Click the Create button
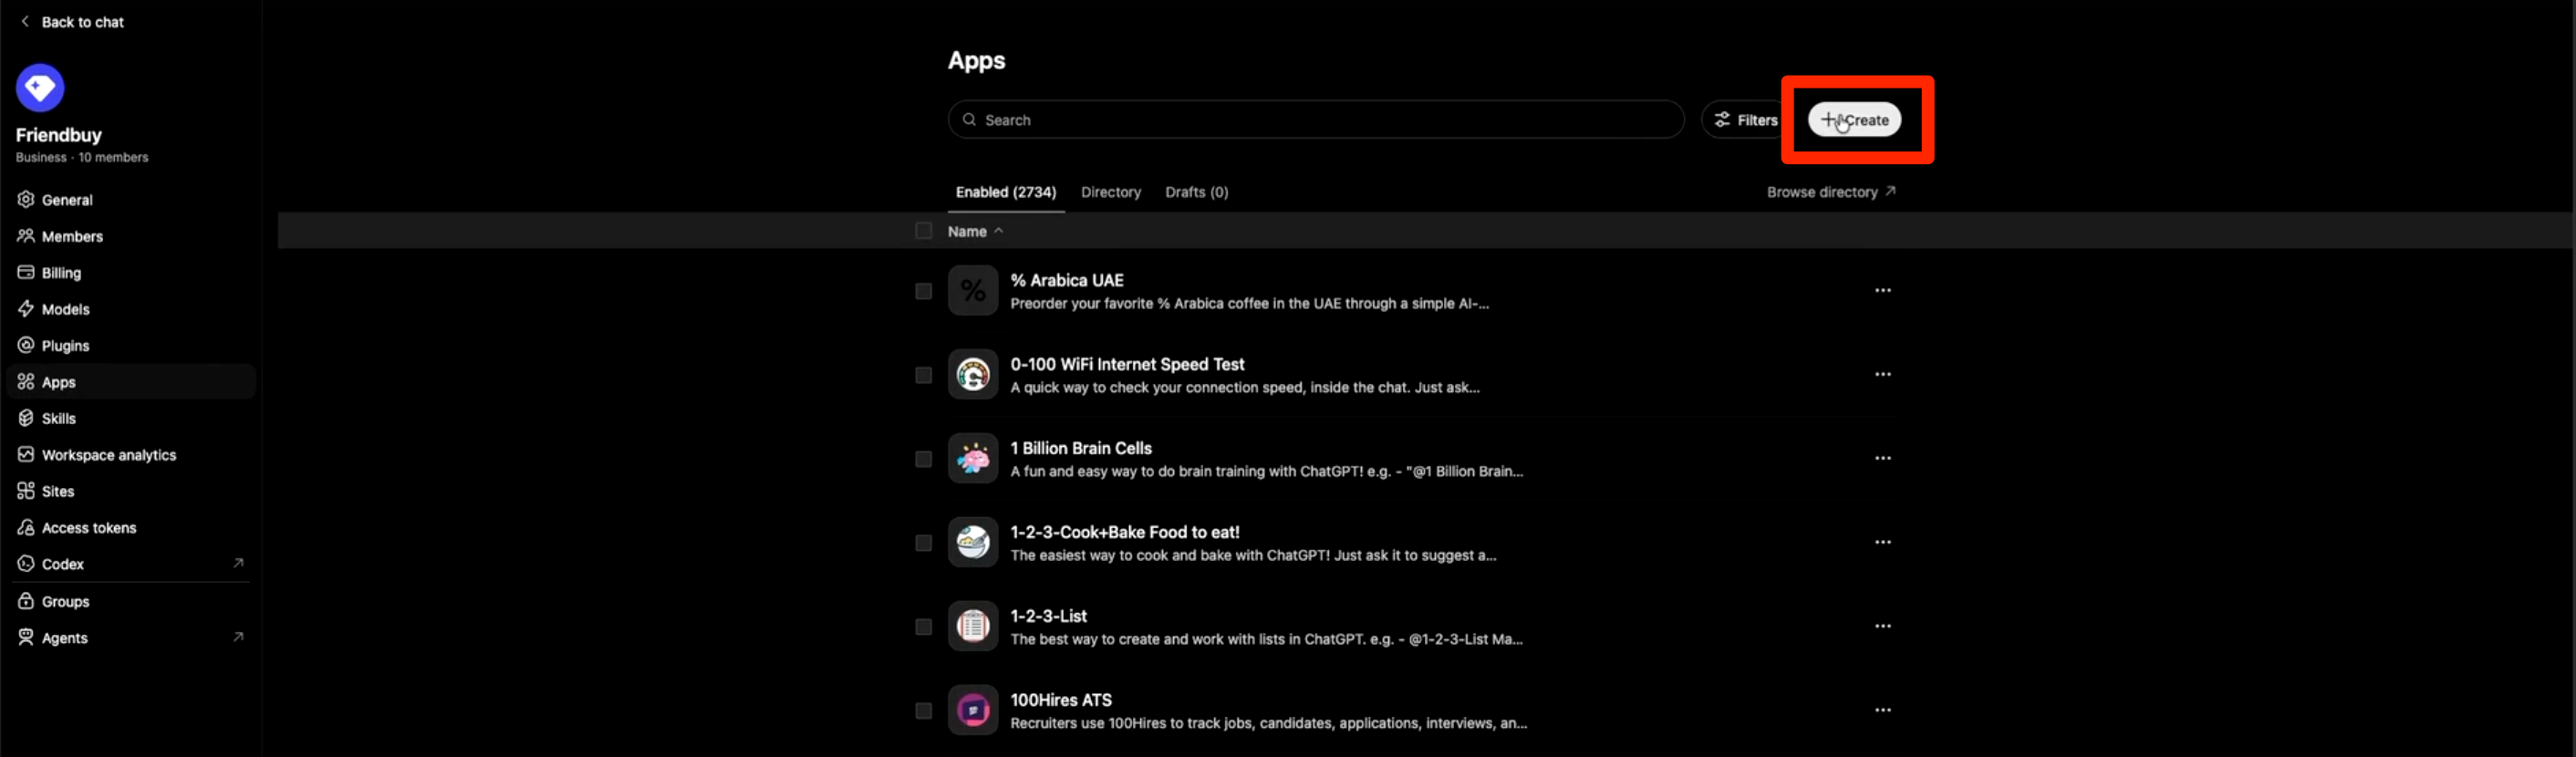The height and width of the screenshot is (757, 2576). coord(1854,120)
